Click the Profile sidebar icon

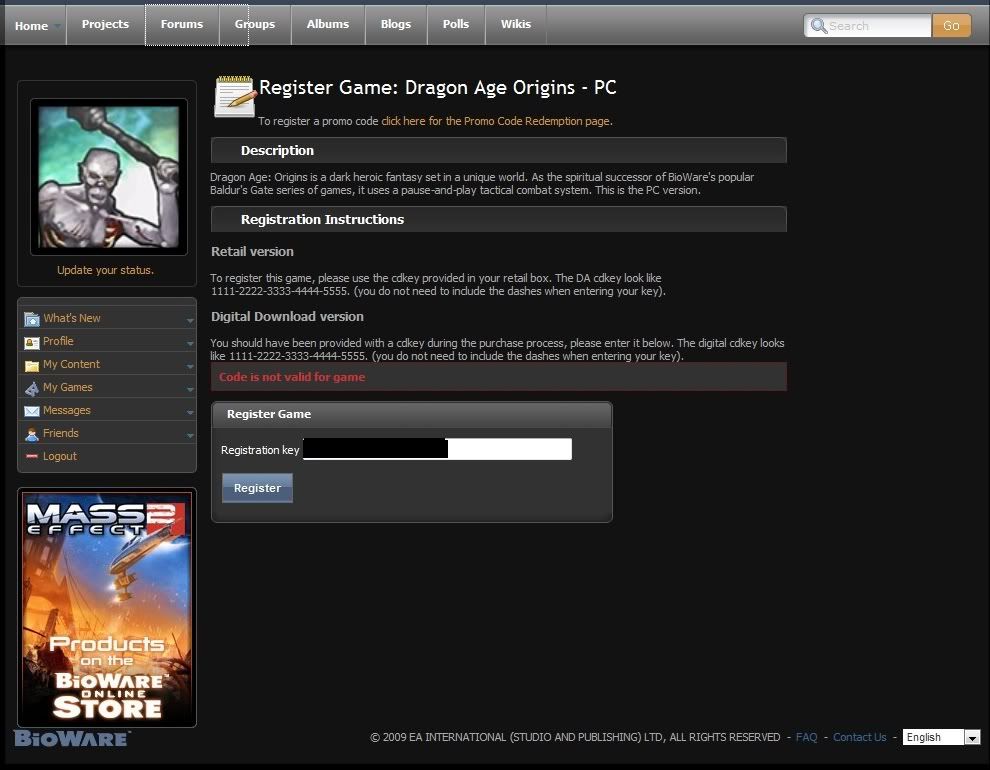coord(32,342)
